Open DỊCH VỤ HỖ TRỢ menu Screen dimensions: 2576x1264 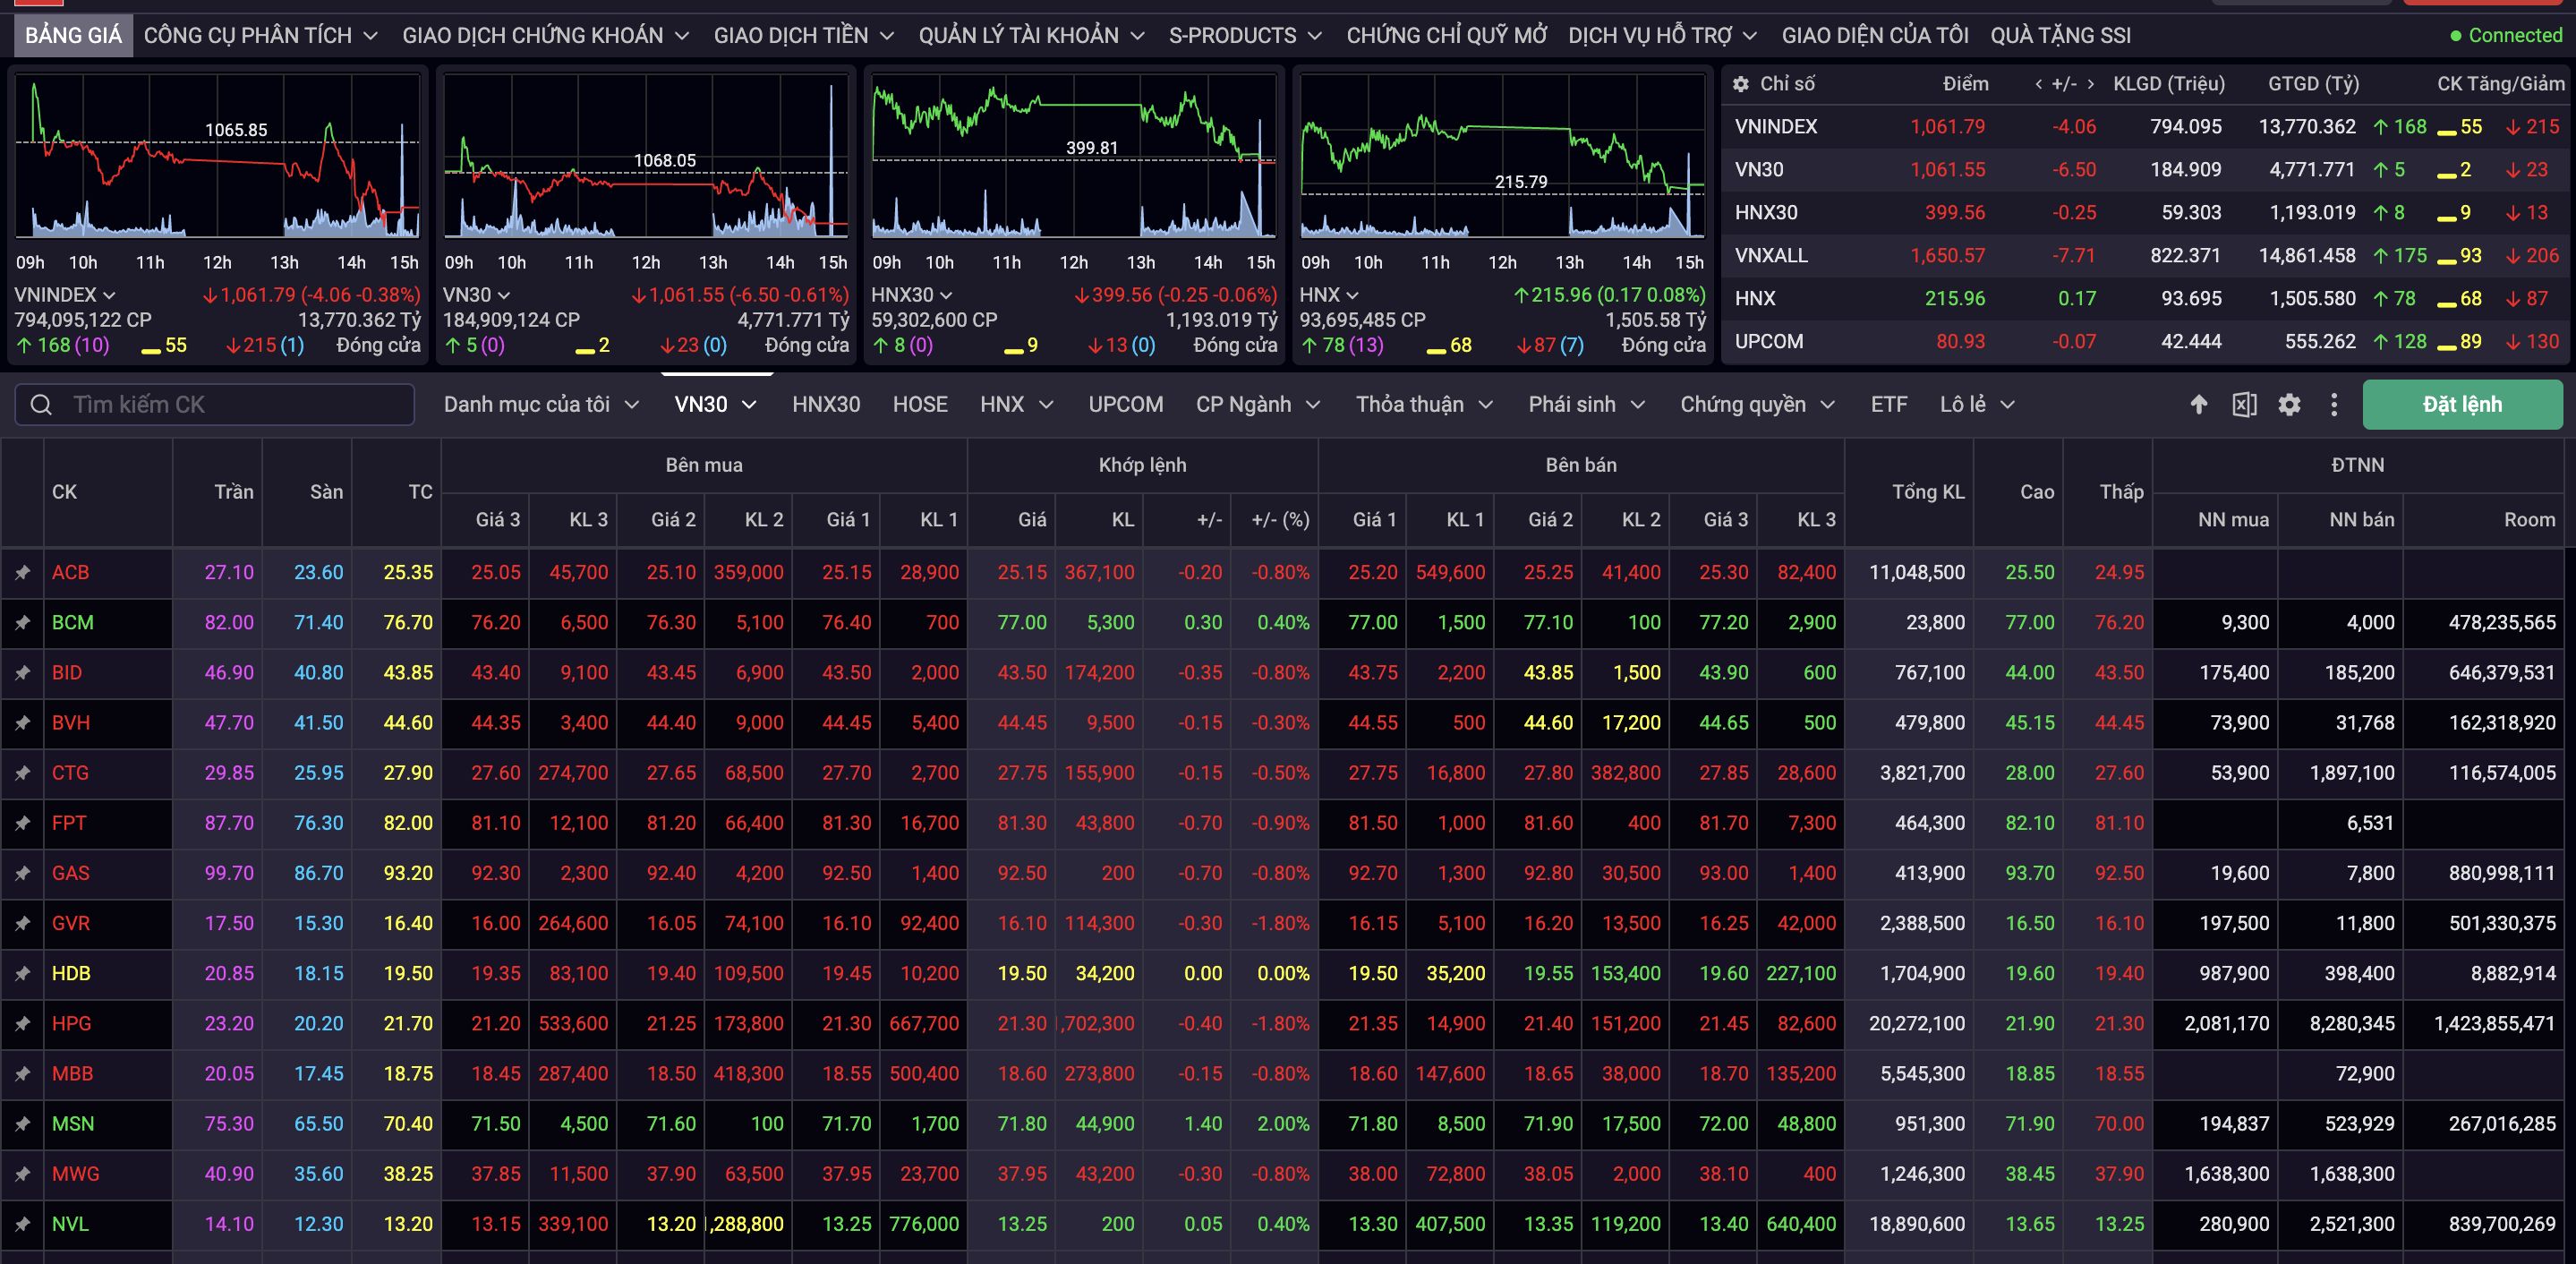(x=1662, y=35)
